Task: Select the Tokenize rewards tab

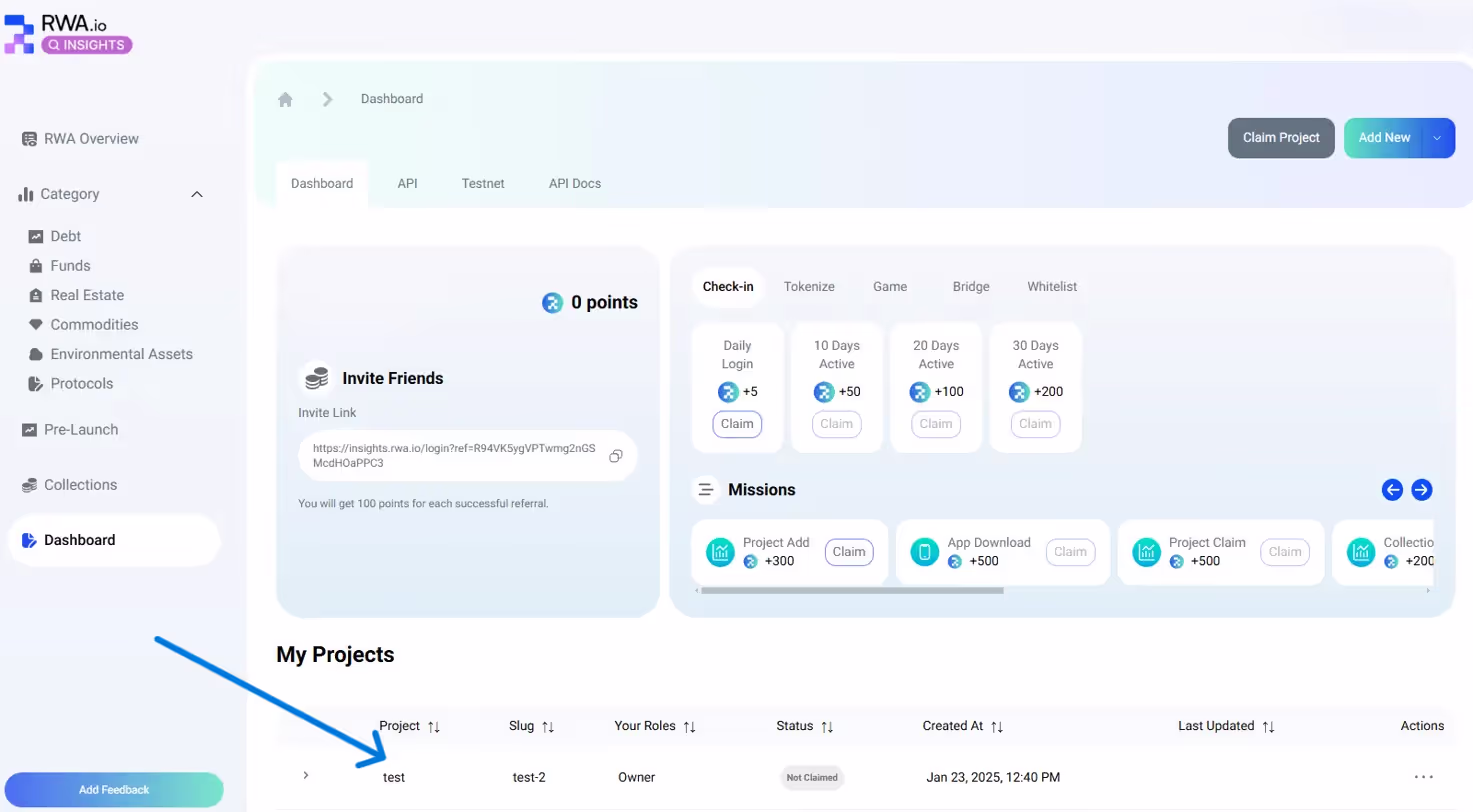Action: point(809,287)
